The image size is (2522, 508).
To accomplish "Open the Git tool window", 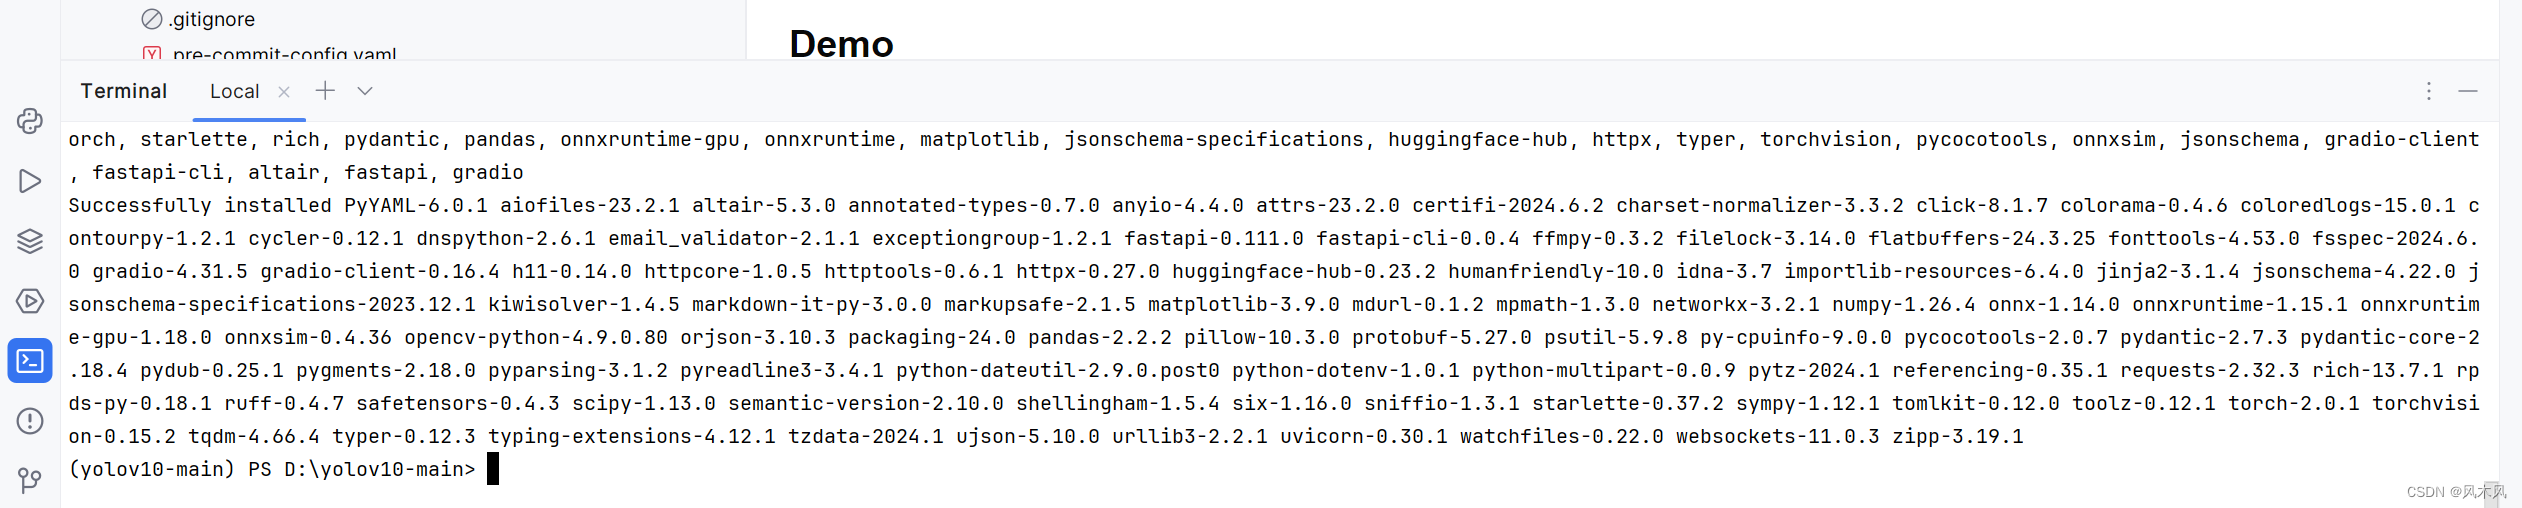I will (x=30, y=481).
